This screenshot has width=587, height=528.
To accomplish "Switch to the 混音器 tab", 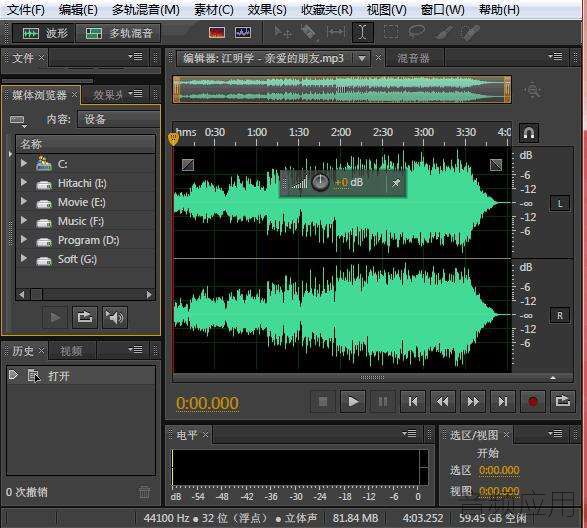I will point(413,58).
